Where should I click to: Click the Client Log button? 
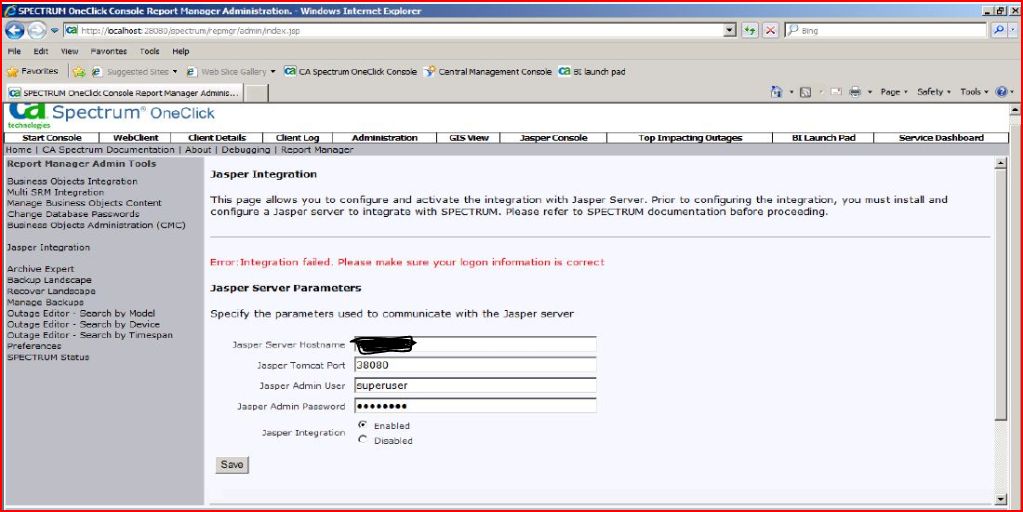[x=298, y=138]
